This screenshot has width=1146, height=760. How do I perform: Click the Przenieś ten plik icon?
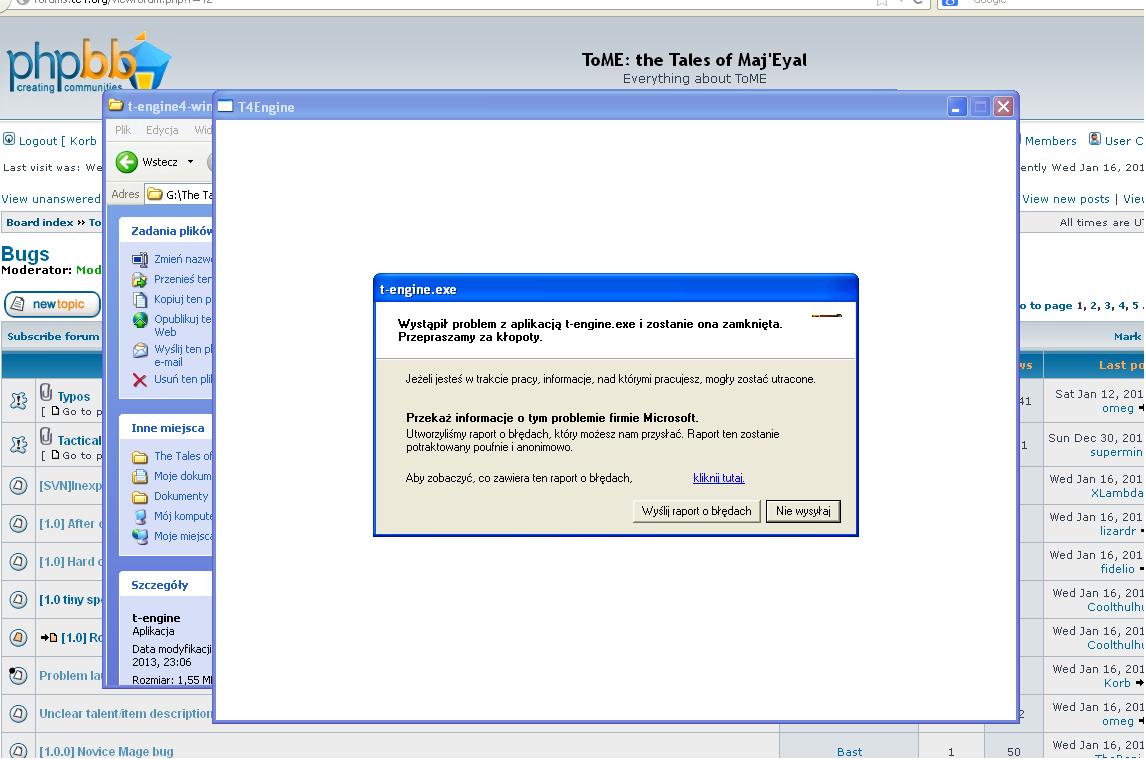tap(140, 279)
